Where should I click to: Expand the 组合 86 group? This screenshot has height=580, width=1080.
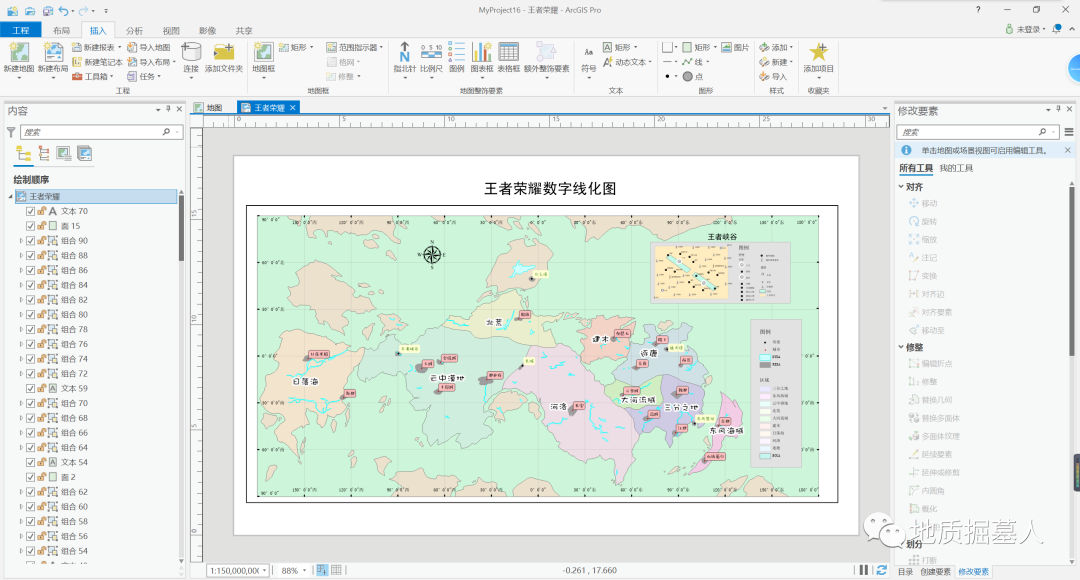[21, 270]
